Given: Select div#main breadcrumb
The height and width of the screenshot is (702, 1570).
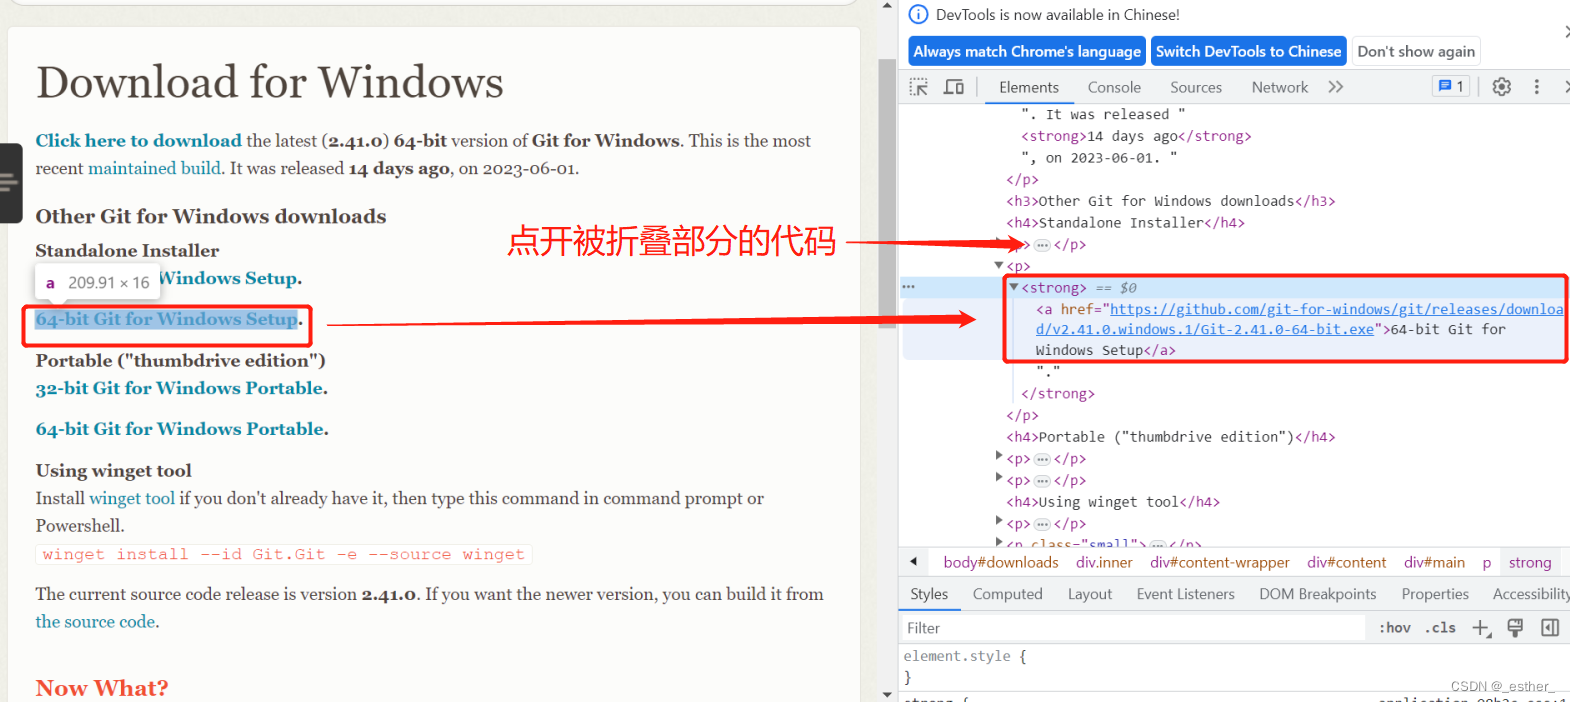Looking at the screenshot, I should pyautogui.click(x=1434, y=562).
